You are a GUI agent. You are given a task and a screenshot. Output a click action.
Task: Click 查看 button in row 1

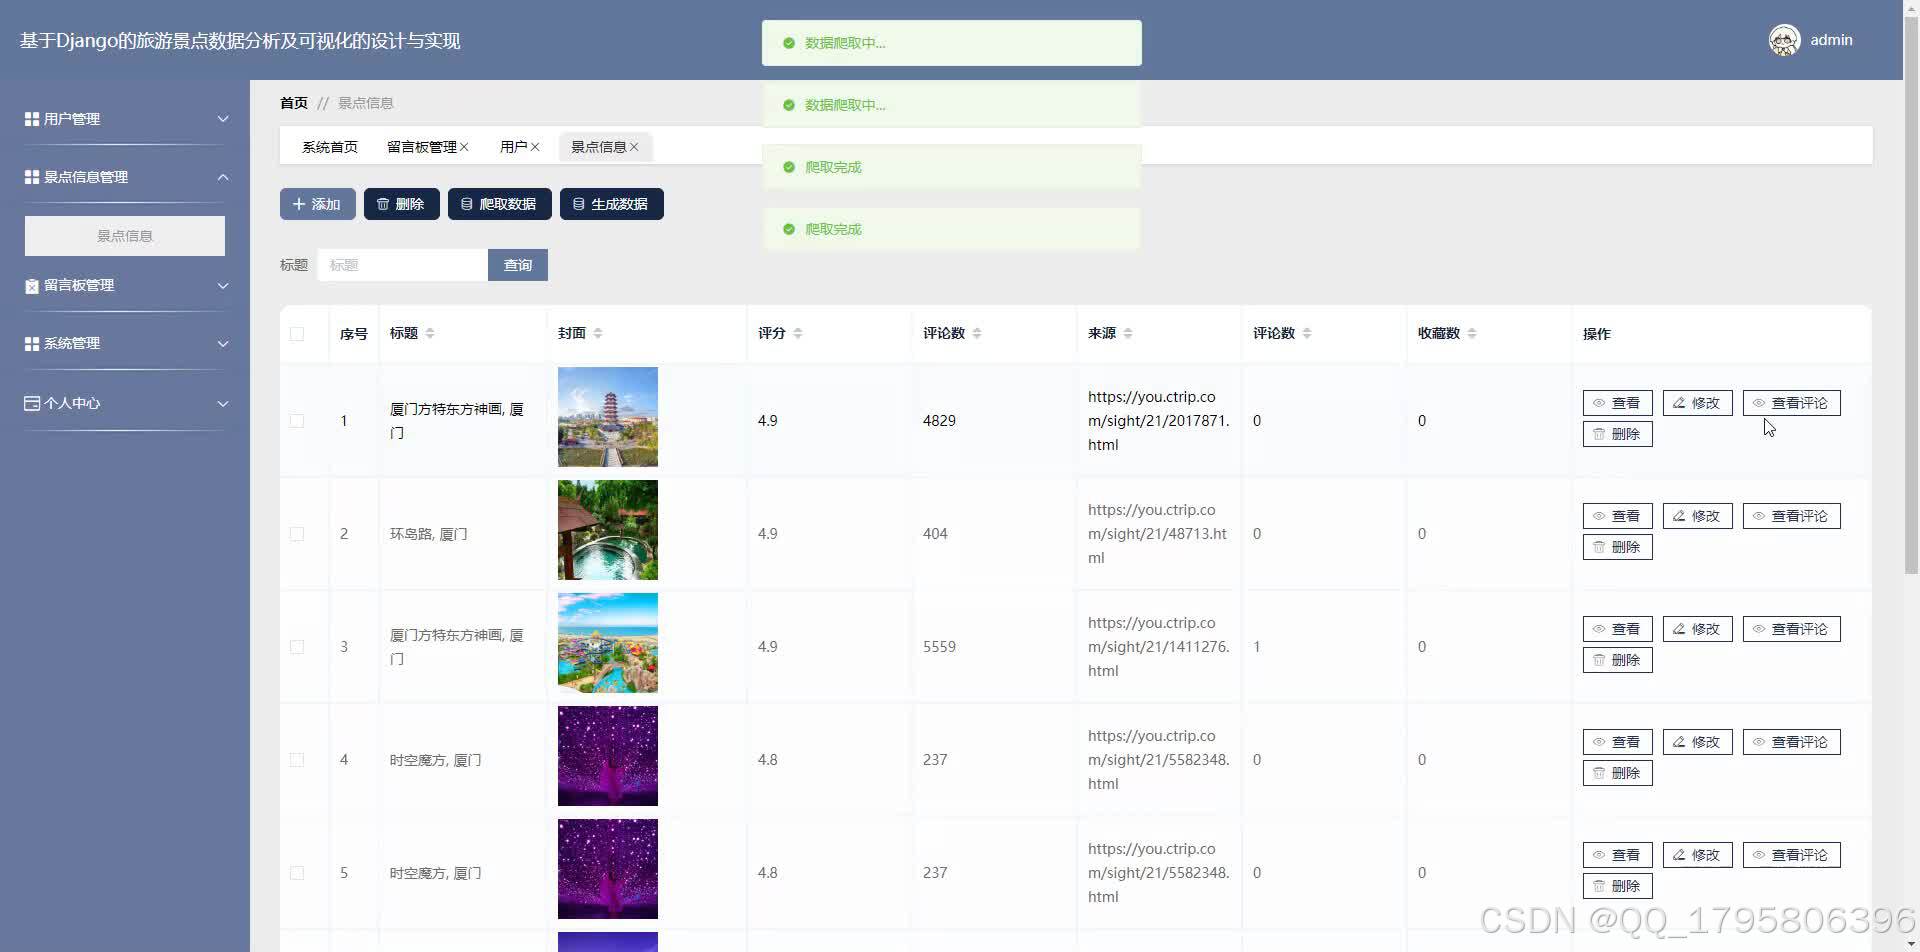pyautogui.click(x=1618, y=403)
